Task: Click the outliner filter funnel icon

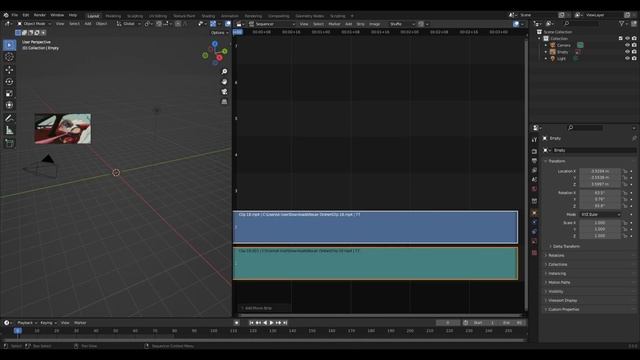Action: (x=622, y=24)
